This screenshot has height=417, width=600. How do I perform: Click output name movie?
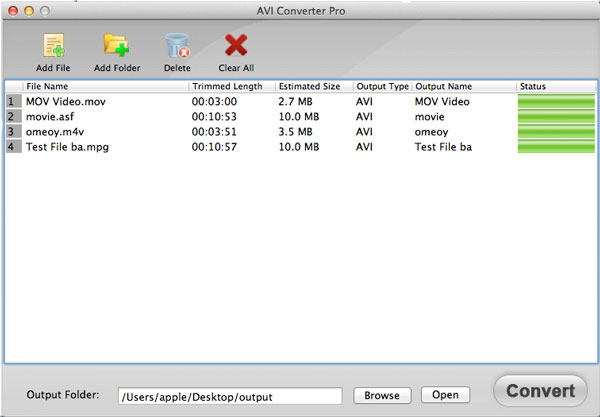point(429,117)
